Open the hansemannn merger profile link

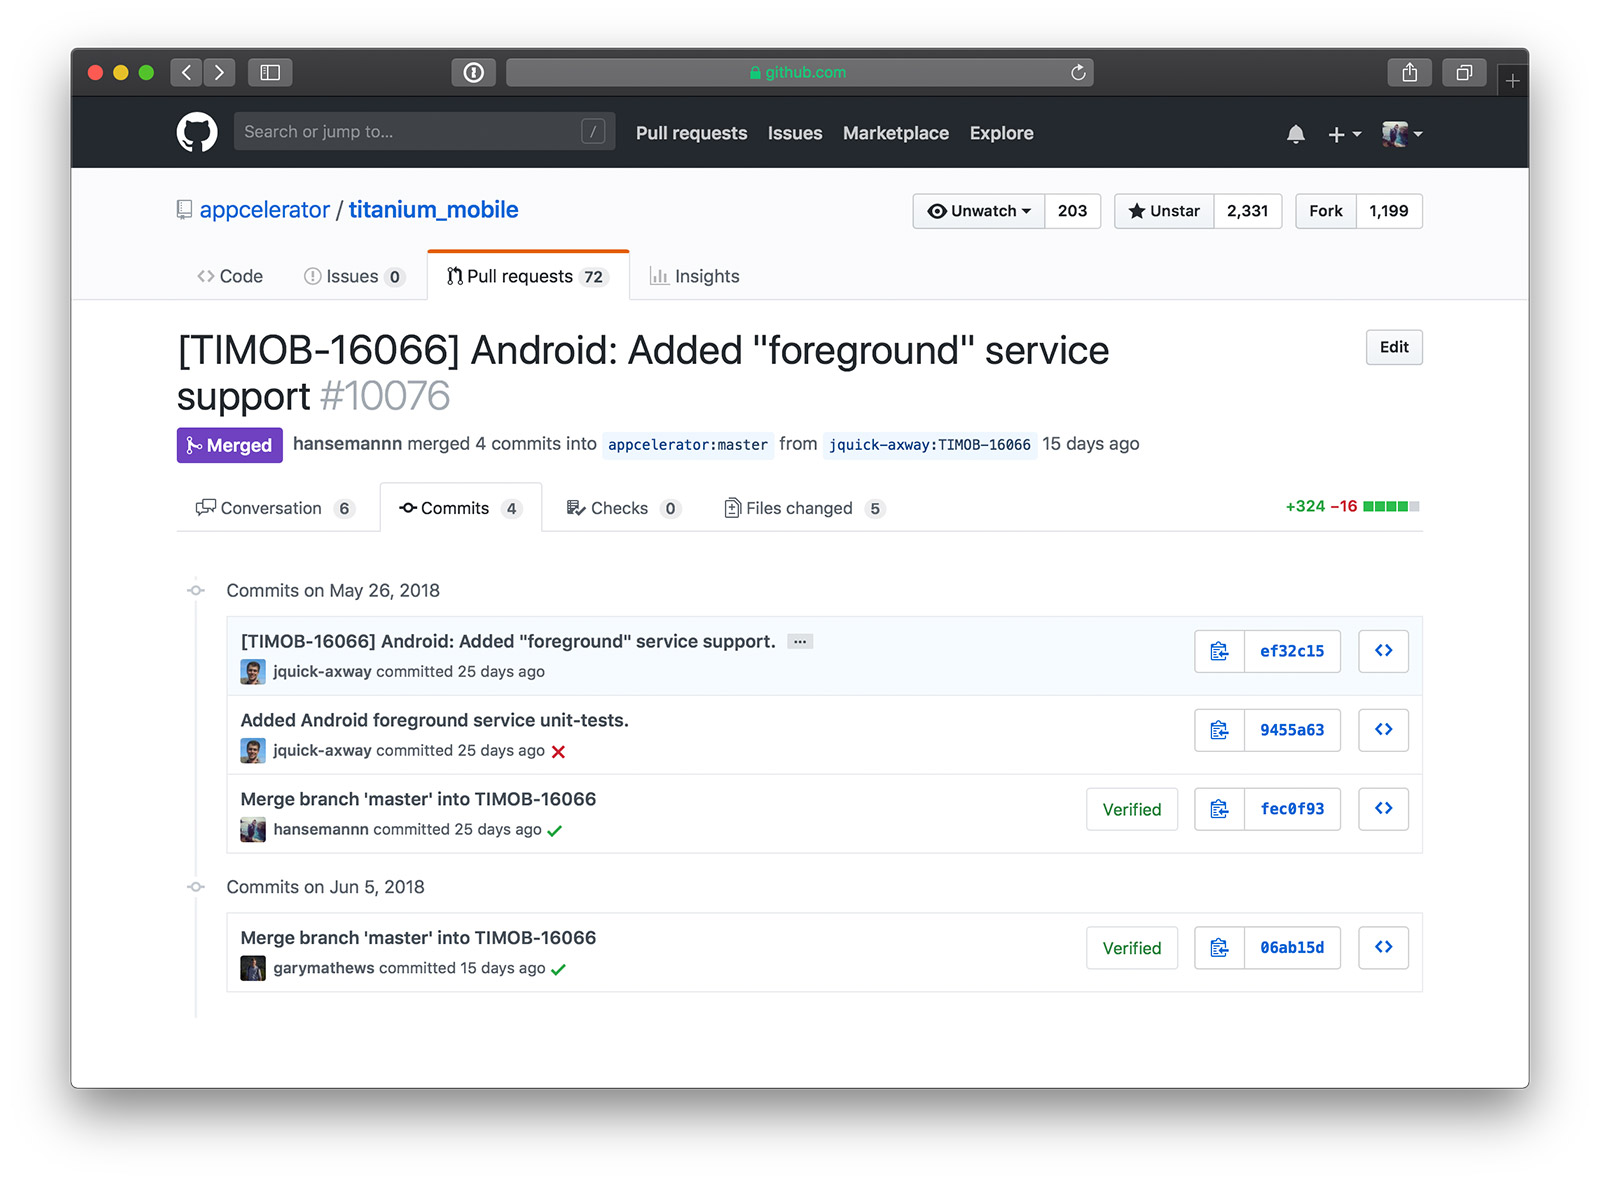click(347, 444)
